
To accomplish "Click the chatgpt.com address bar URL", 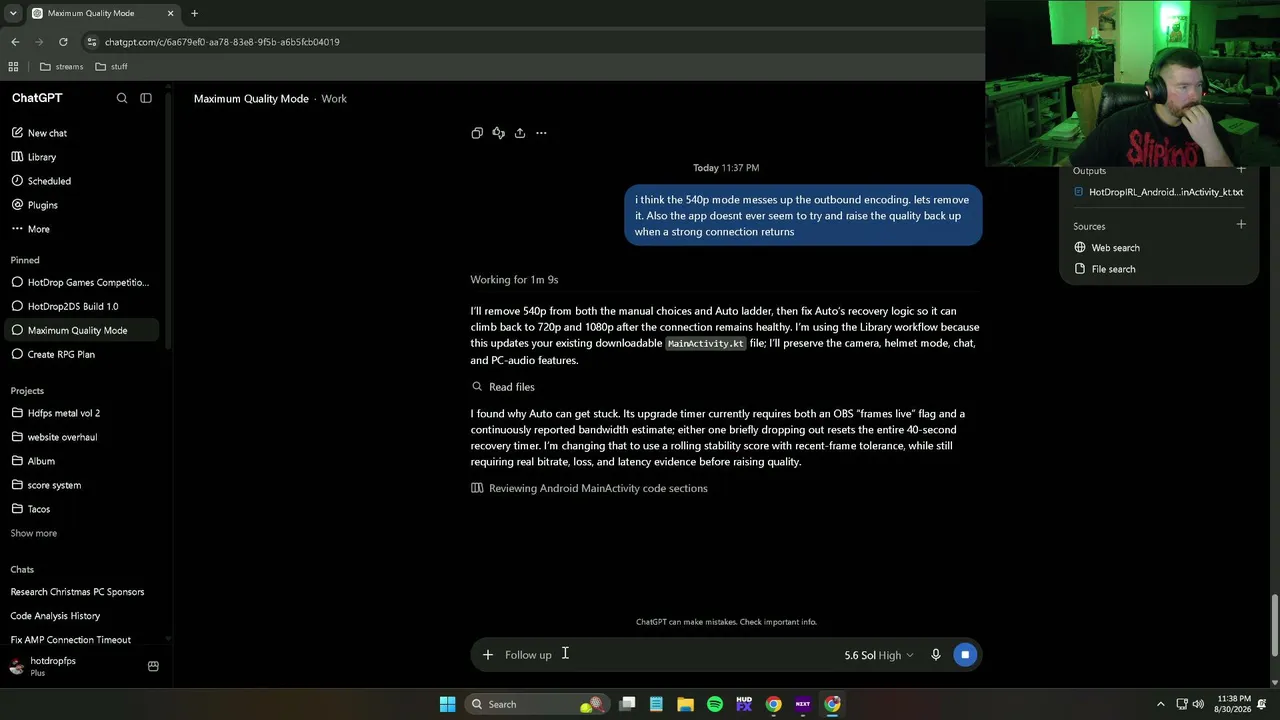I will click(x=222, y=42).
